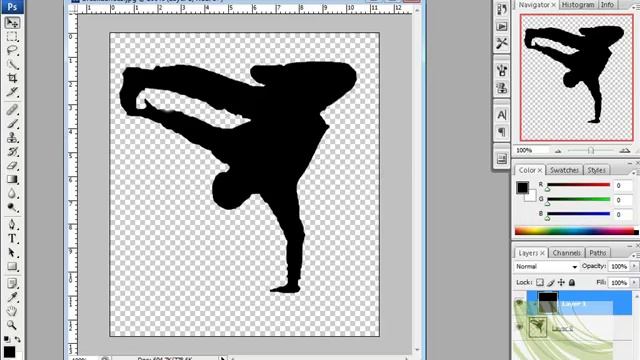Viewport: 640px width, 360px height.
Task: Select the Blur tool
Action: (x=12, y=193)
